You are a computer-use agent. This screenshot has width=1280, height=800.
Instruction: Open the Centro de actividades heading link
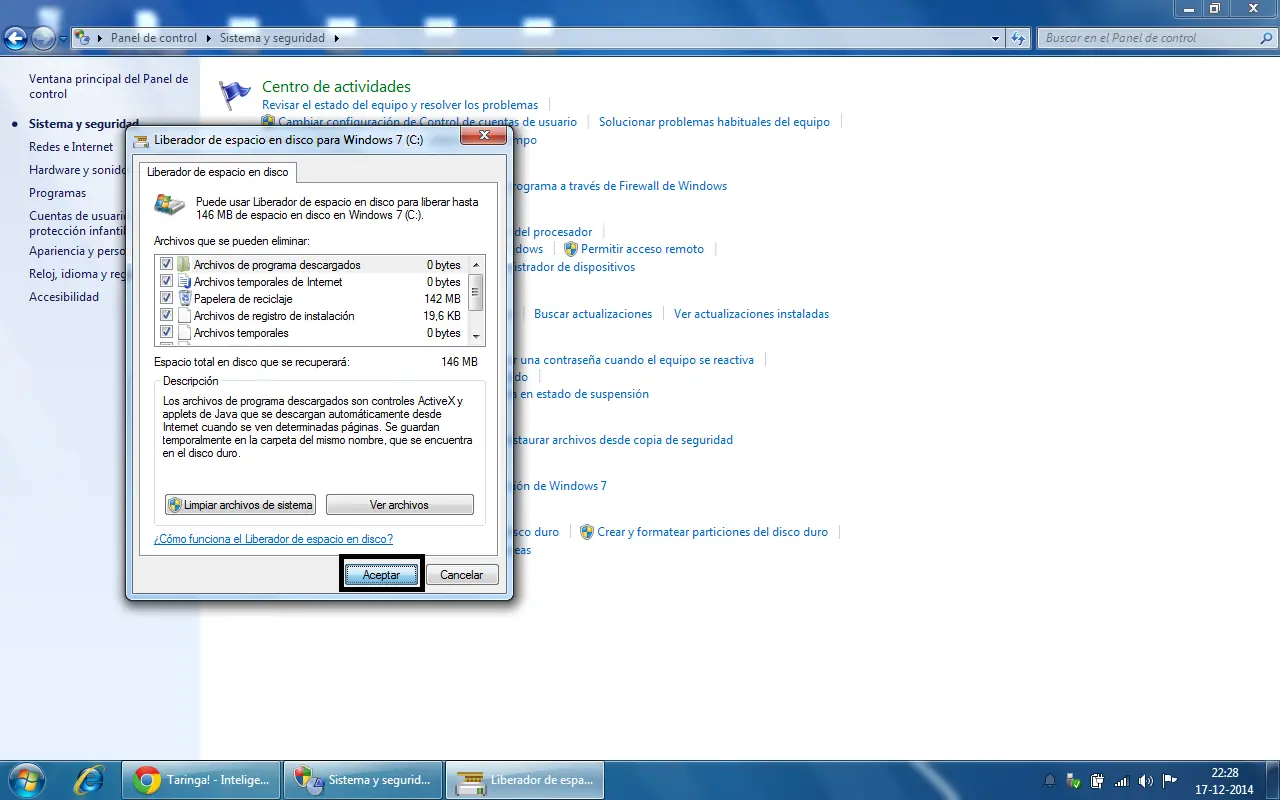pyautogui.click(x=336, y=87)
